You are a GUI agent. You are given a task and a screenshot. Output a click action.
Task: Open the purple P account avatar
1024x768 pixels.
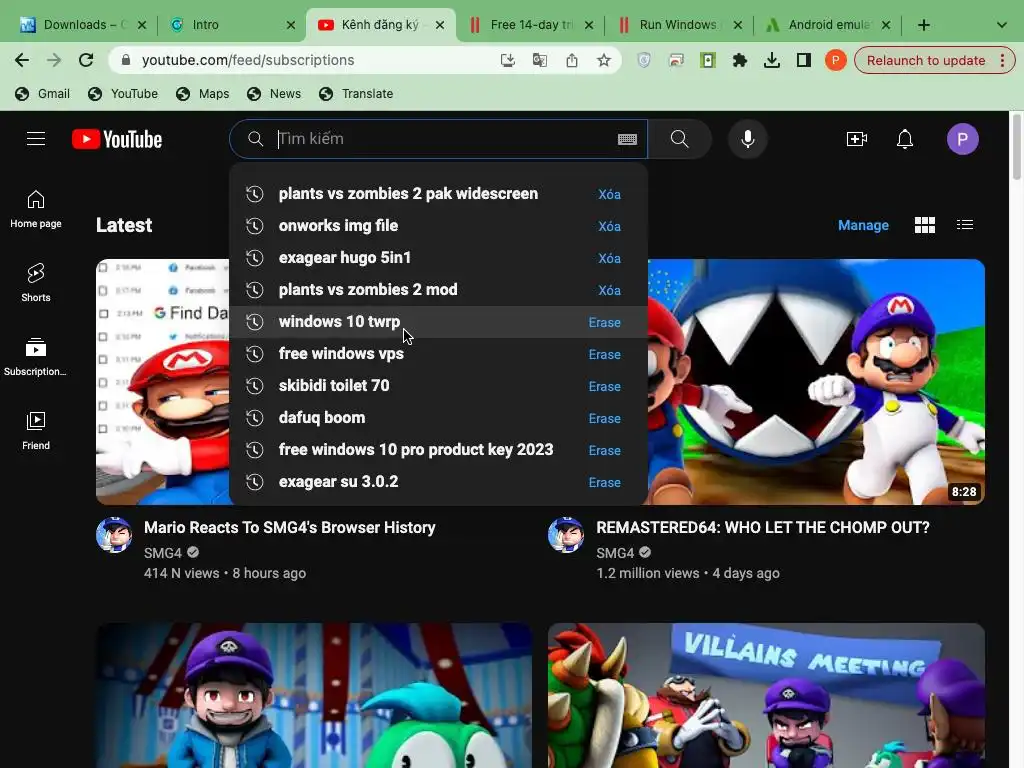pyautogui.click(x=962, y=139)
